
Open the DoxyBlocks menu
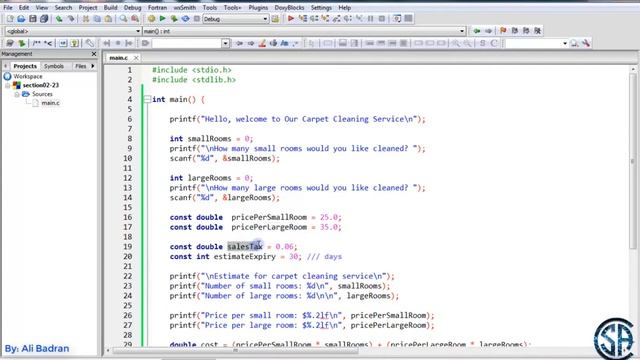tap(289, 7)
